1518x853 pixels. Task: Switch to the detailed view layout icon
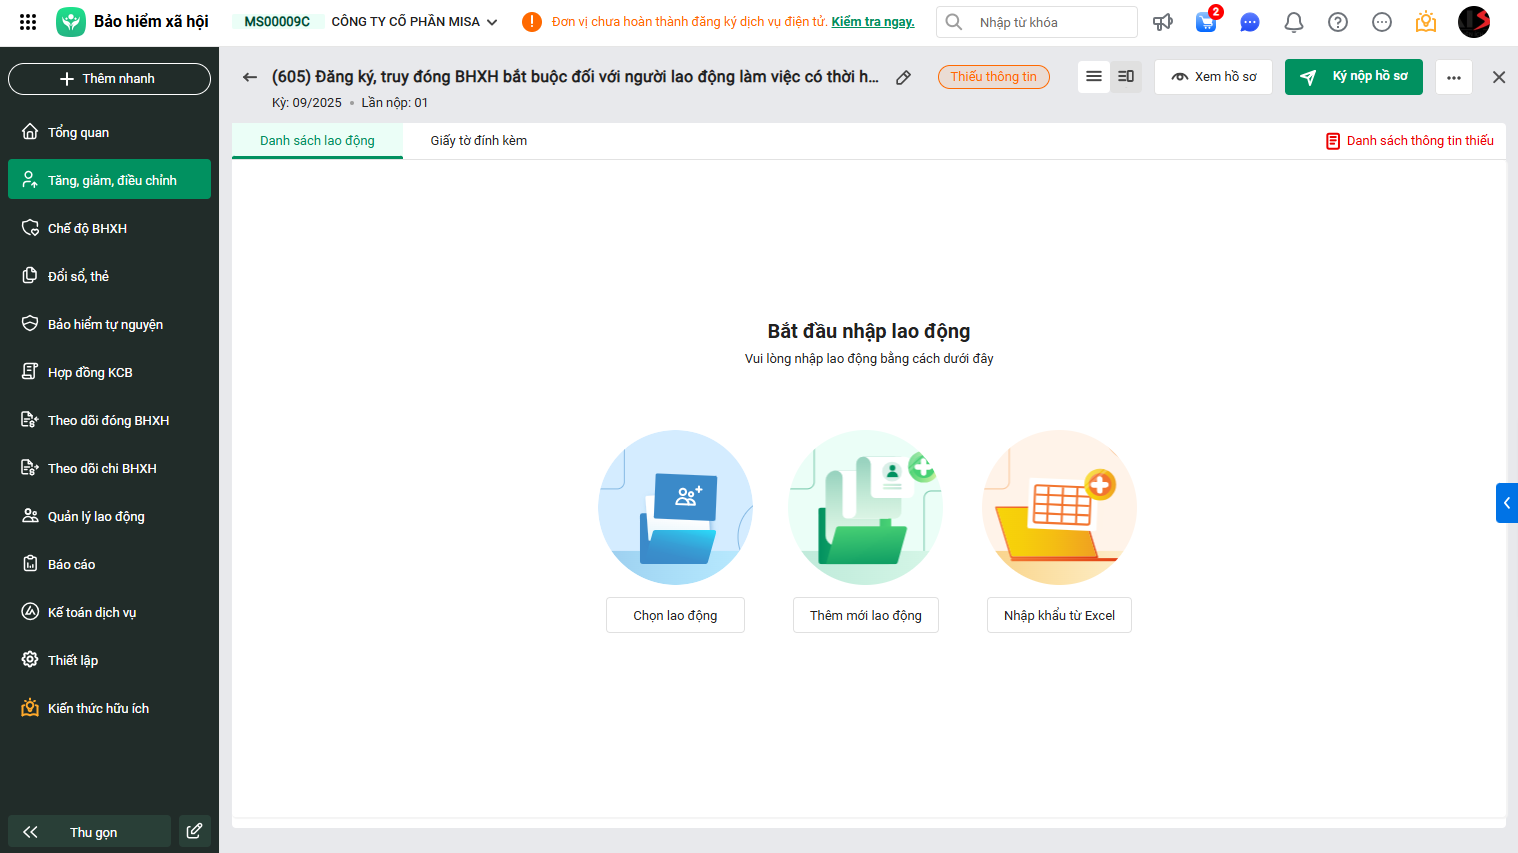tap(1126, 76)
